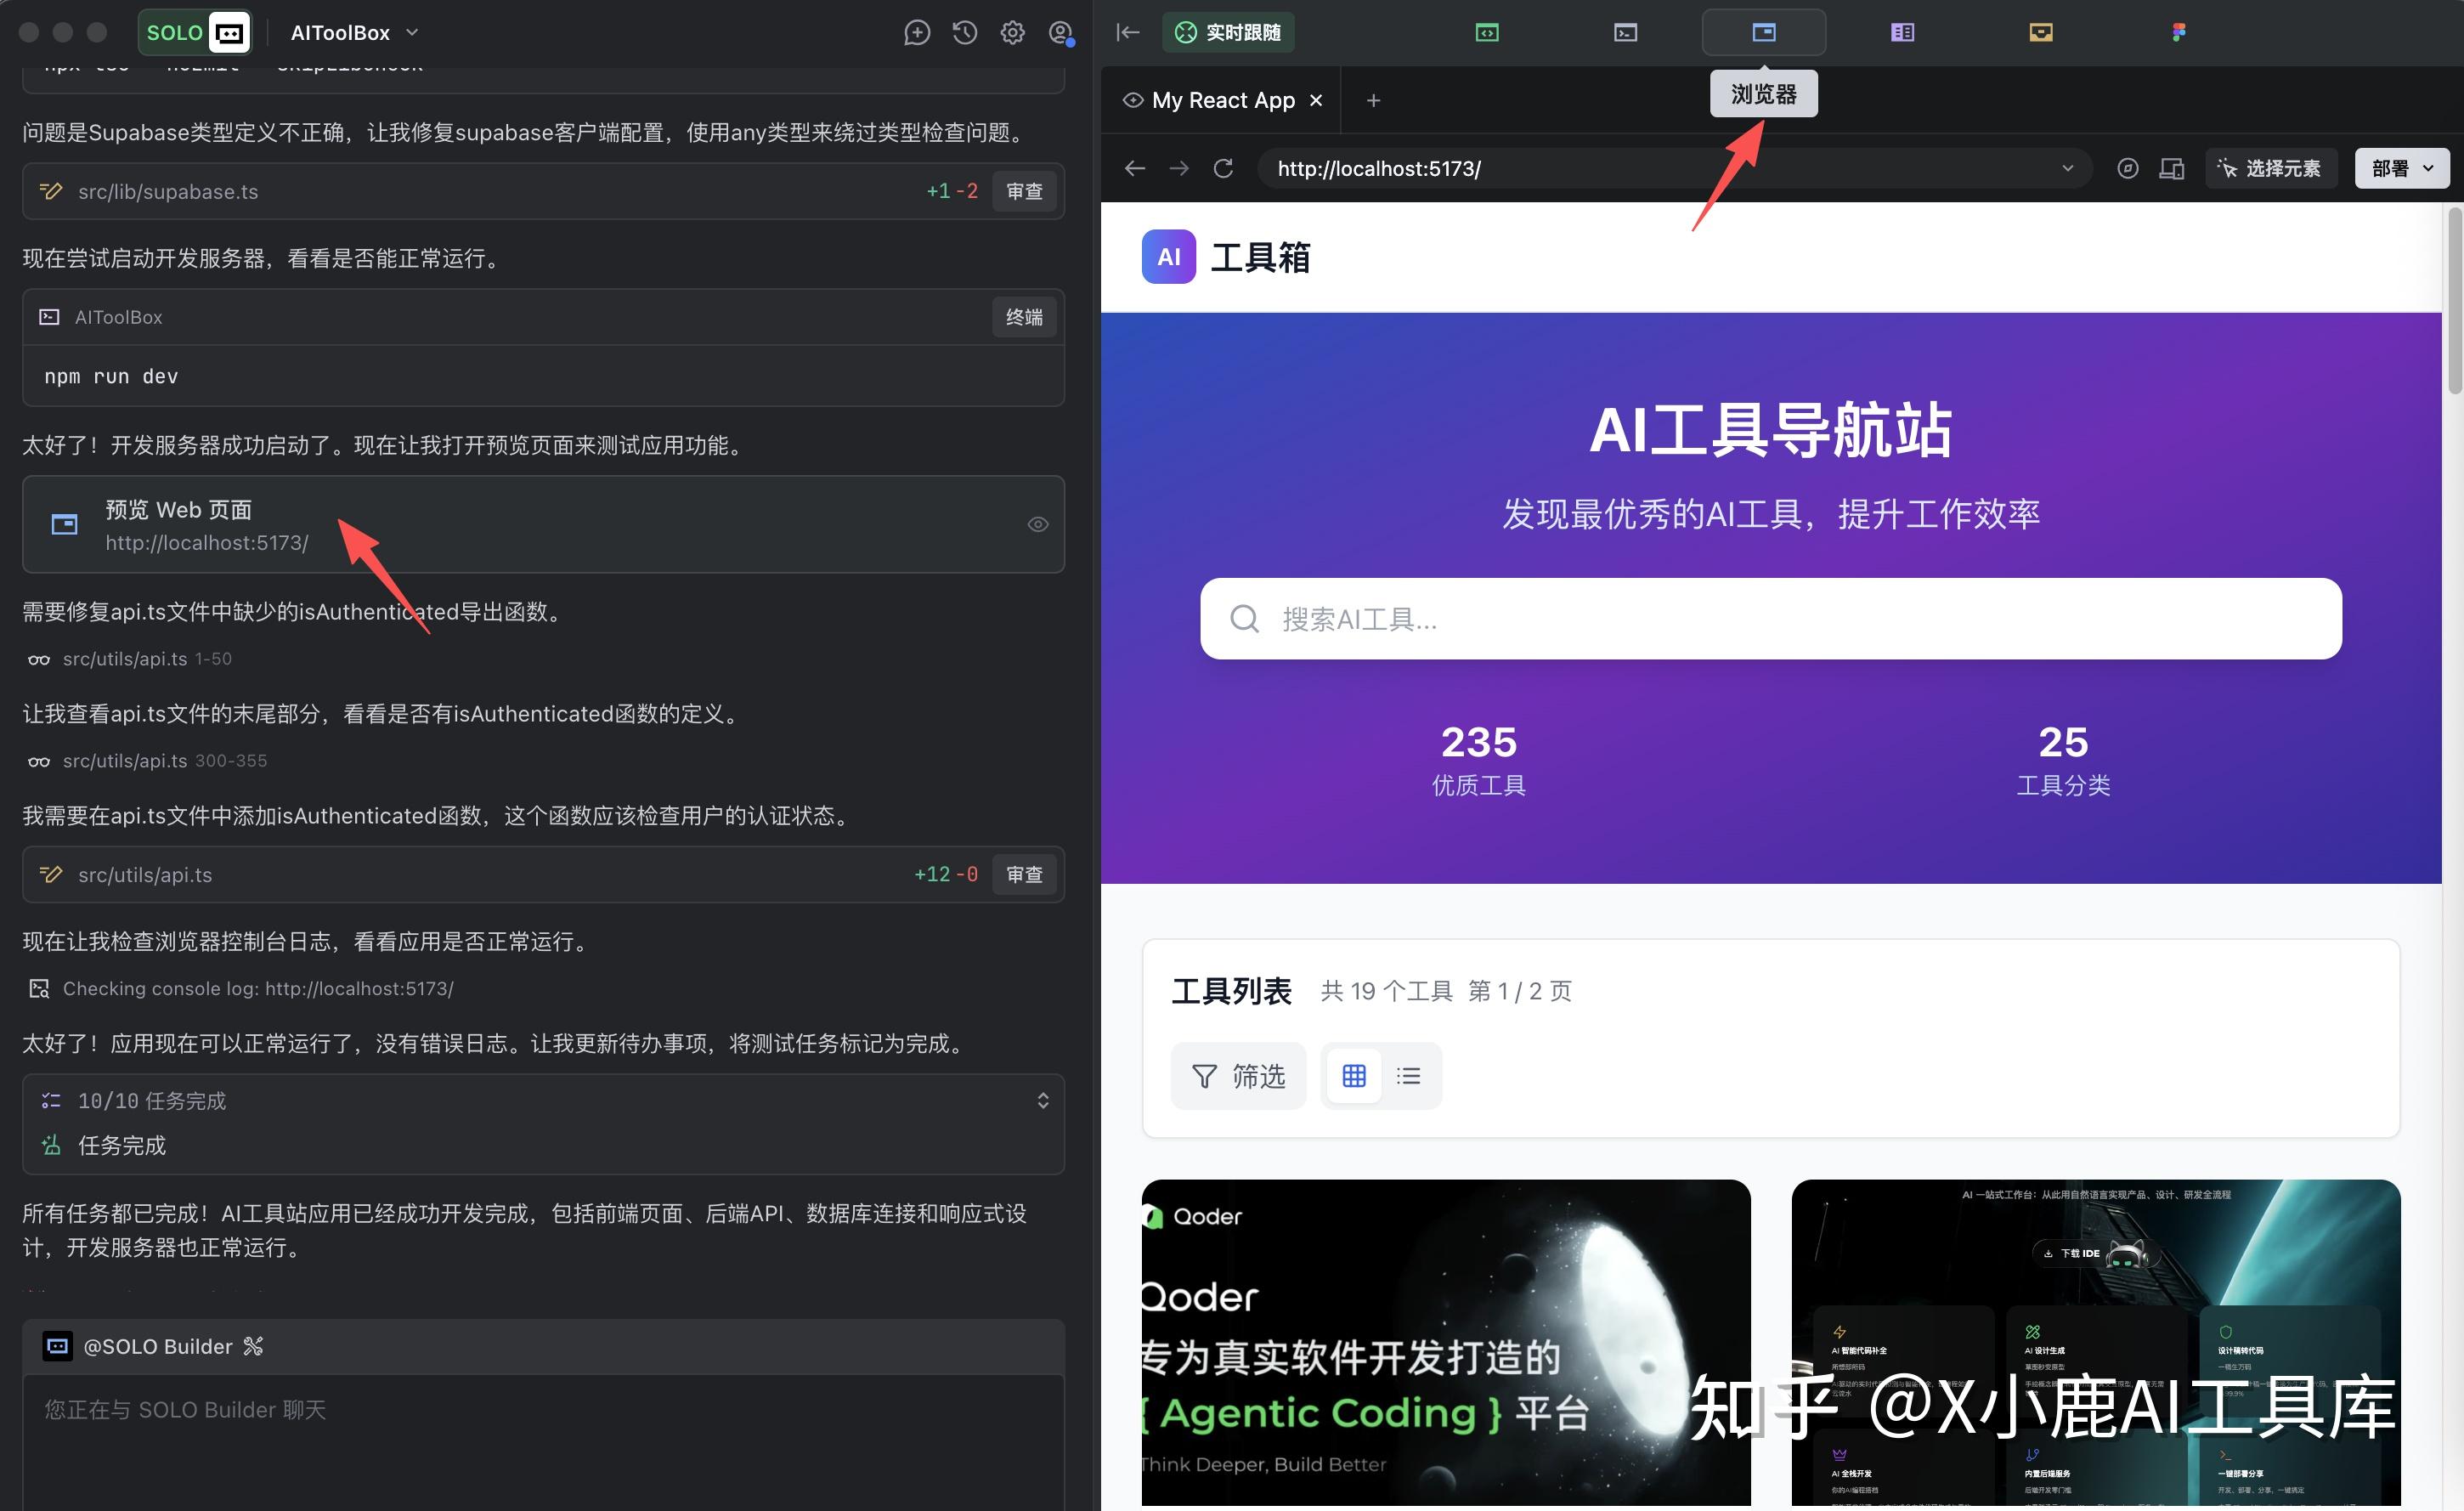The height and width of the screenshot is (1511, 2464).
Task: Toggle the 实时跟随 live-follow mode
Action: pyautogui.click(x=1228, y=32)
